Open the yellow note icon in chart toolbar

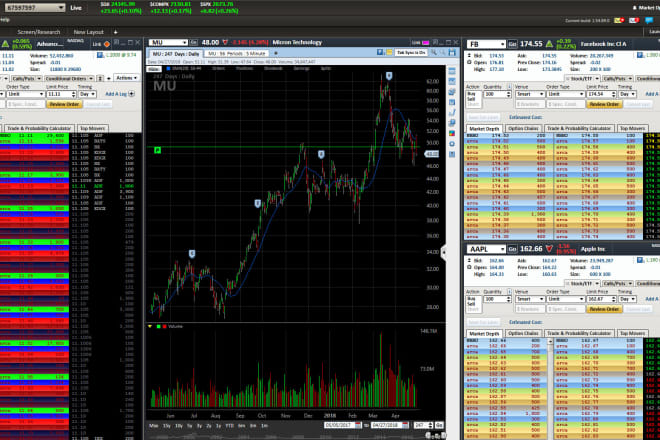(x=389, y=53)
